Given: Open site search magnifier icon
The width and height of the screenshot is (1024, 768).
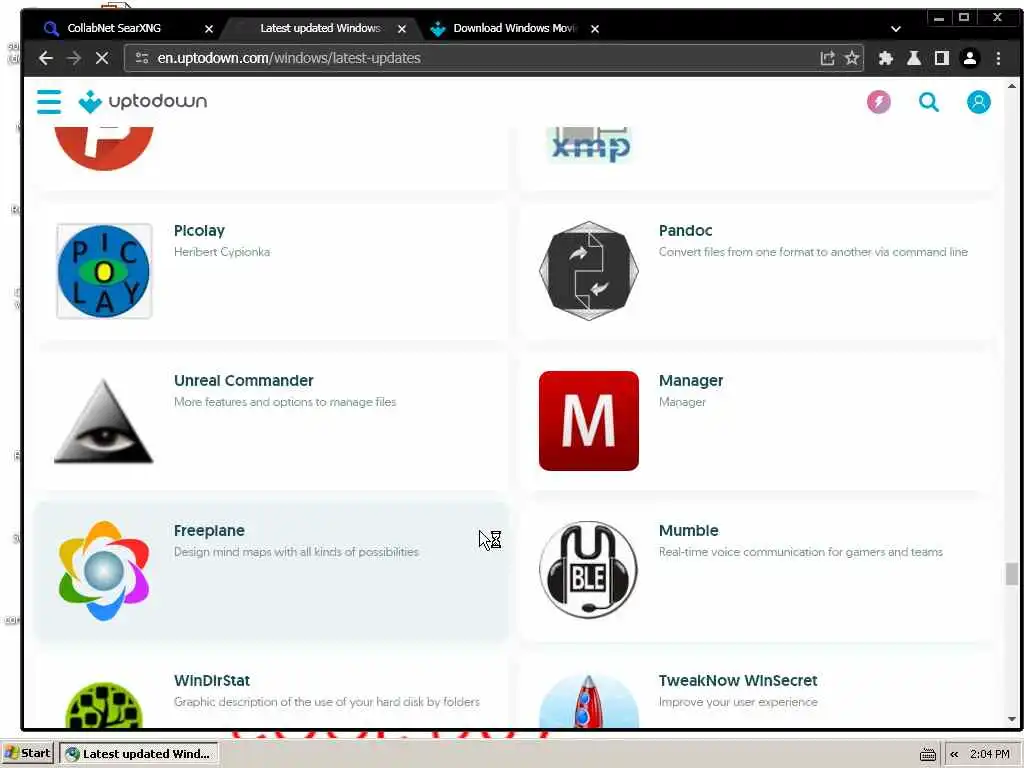Looking at the screenshot, I should [x=929, y=102].
